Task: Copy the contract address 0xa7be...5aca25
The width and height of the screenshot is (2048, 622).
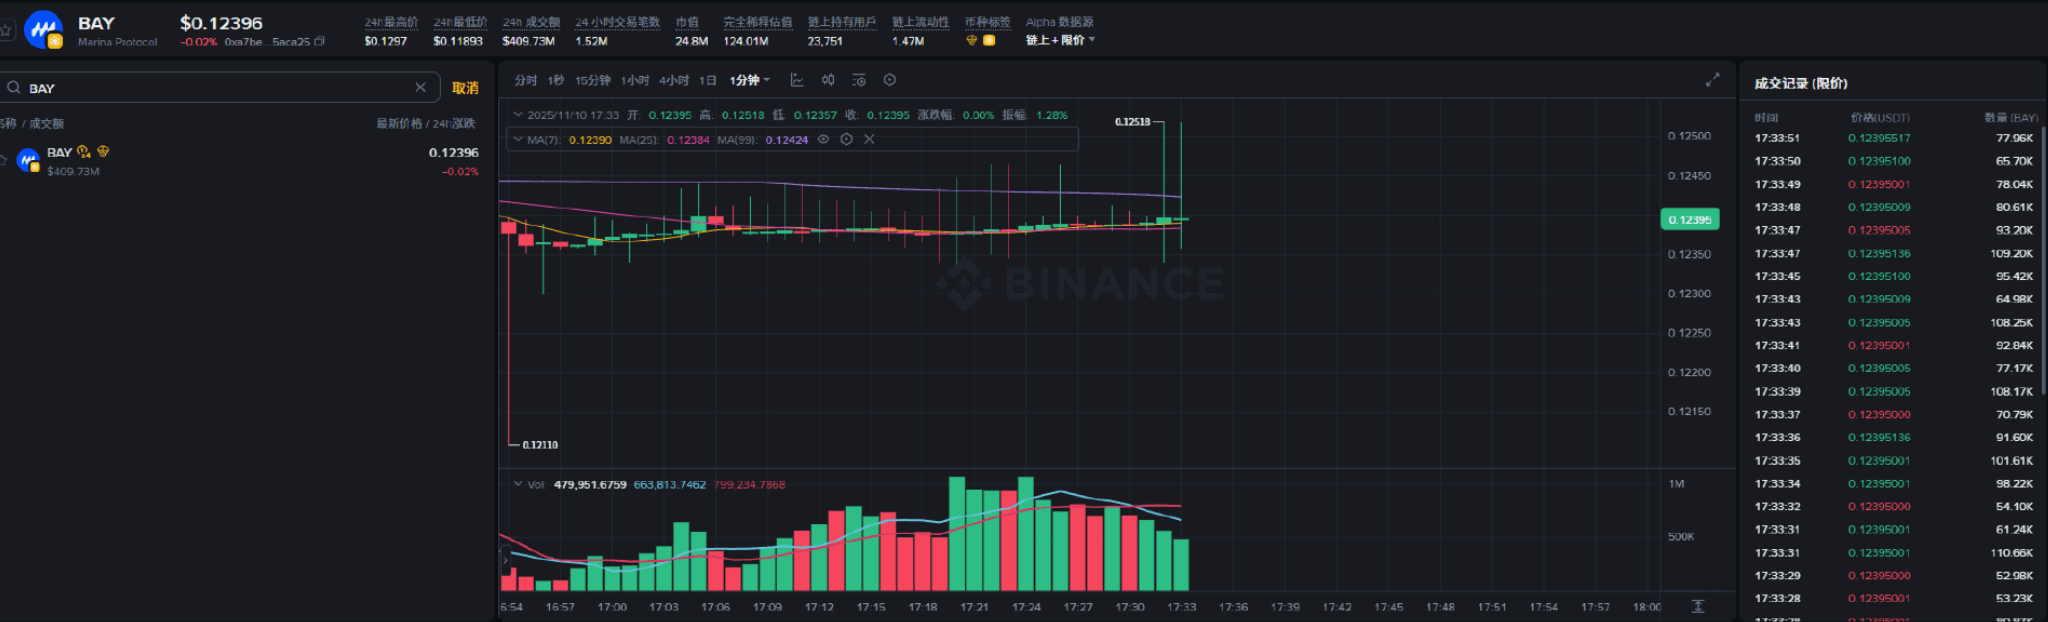Action: pyautogui.click(x=320, y=42)
